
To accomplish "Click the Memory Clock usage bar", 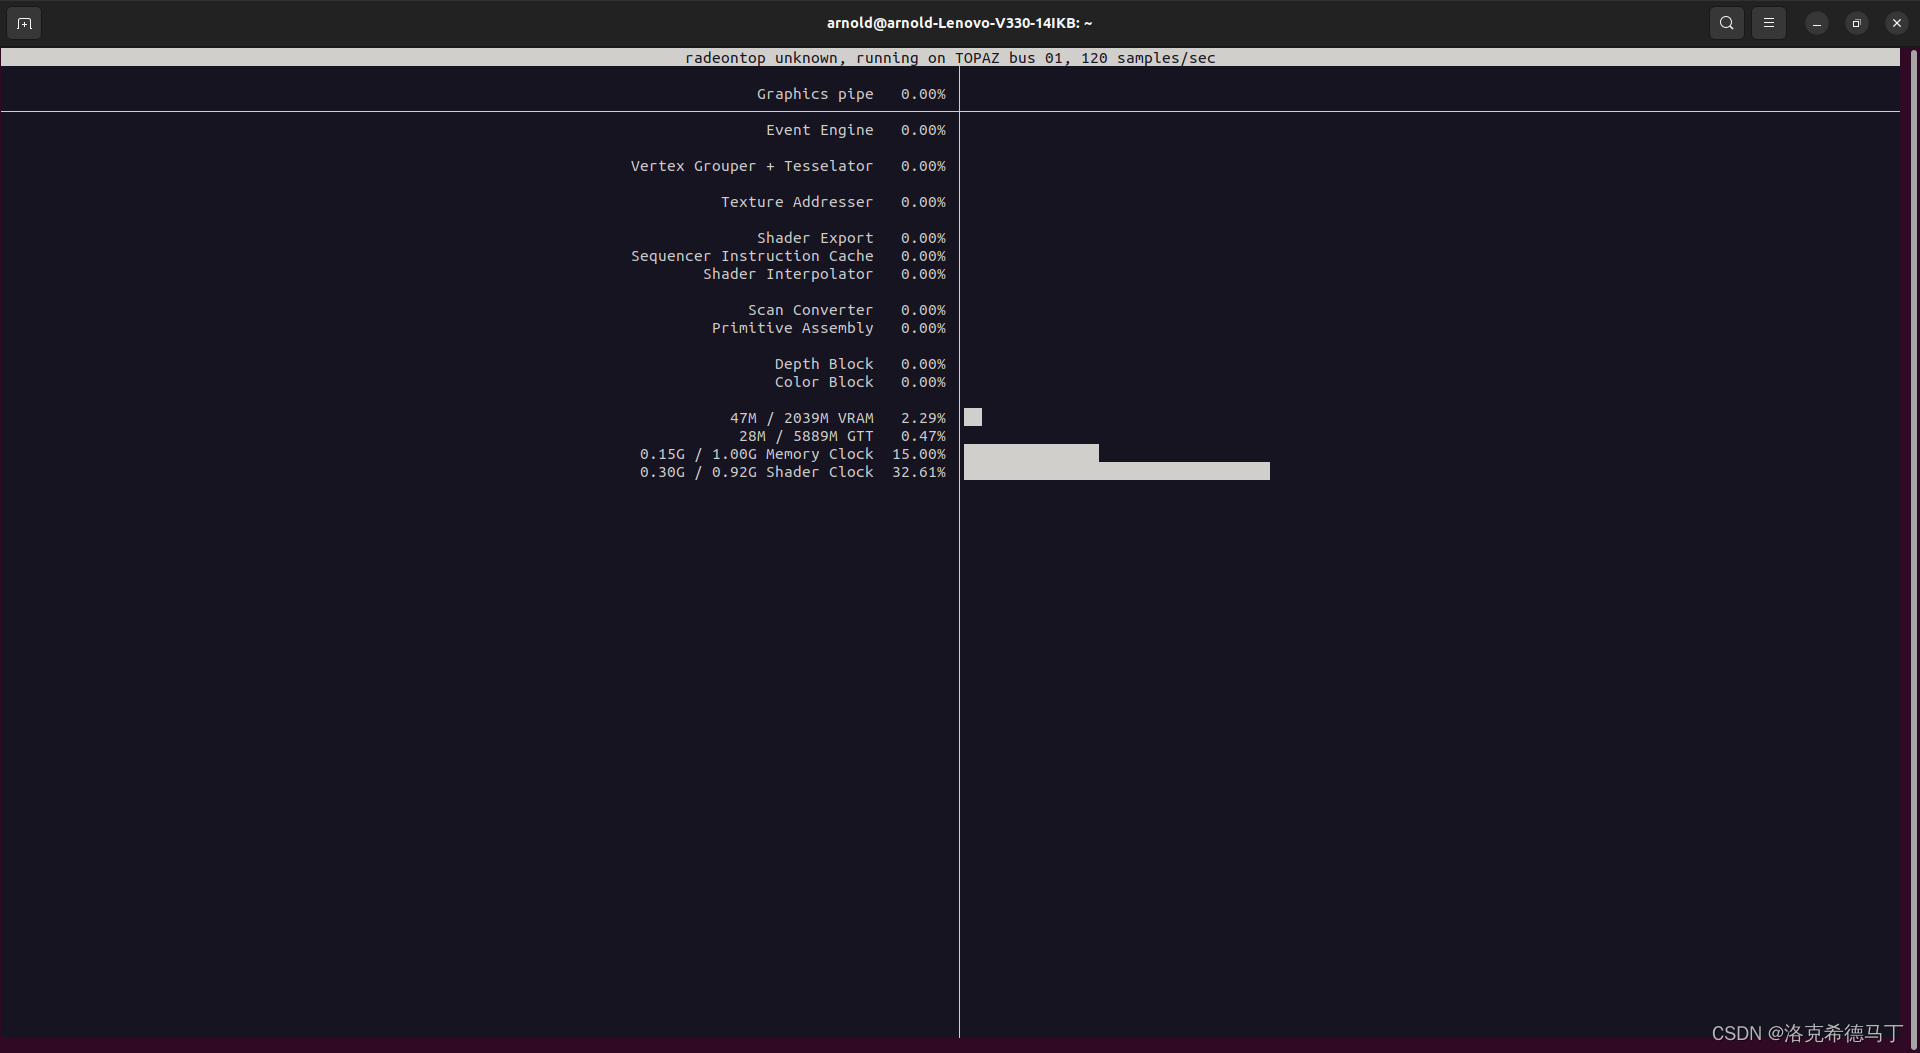I will coord(1031,453).
